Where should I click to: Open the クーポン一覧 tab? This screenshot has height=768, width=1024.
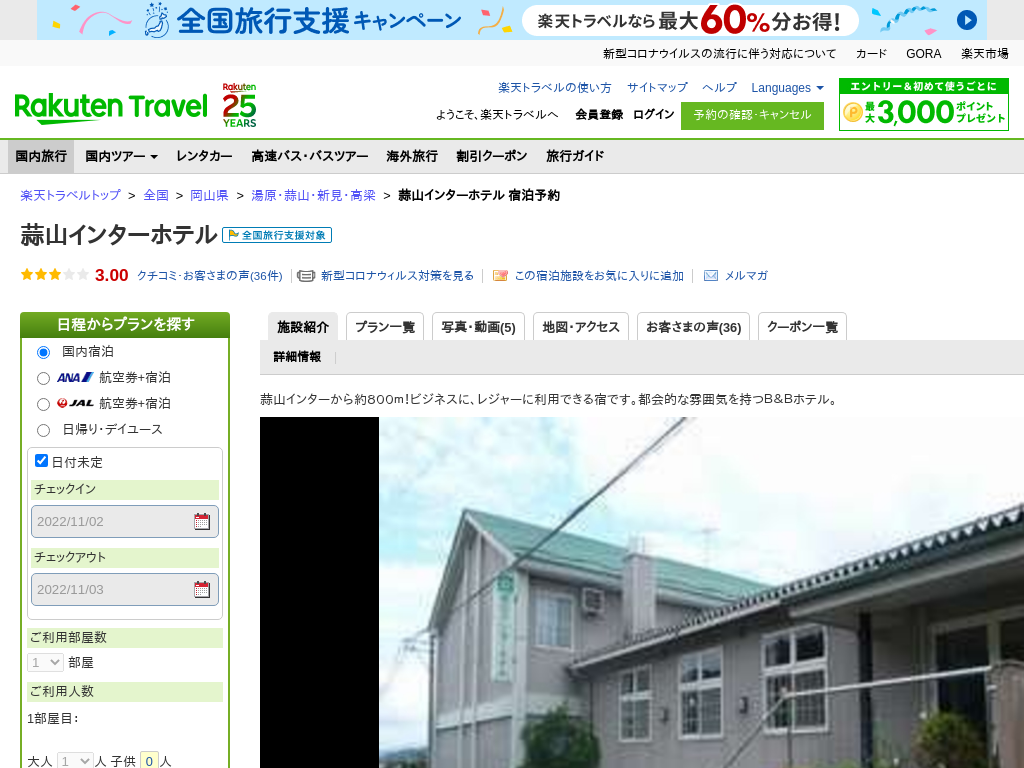pyautogui.click(x=802, y=327)
